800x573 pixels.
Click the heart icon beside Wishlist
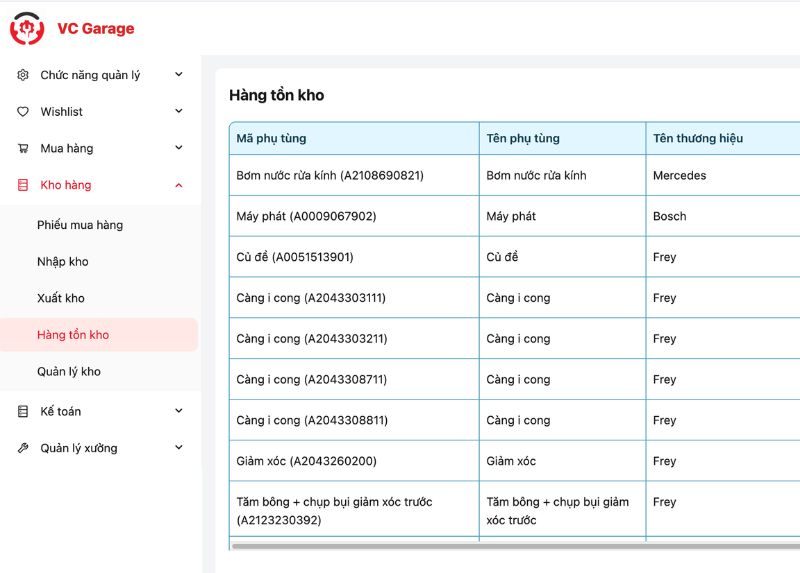tap(23, 112)
